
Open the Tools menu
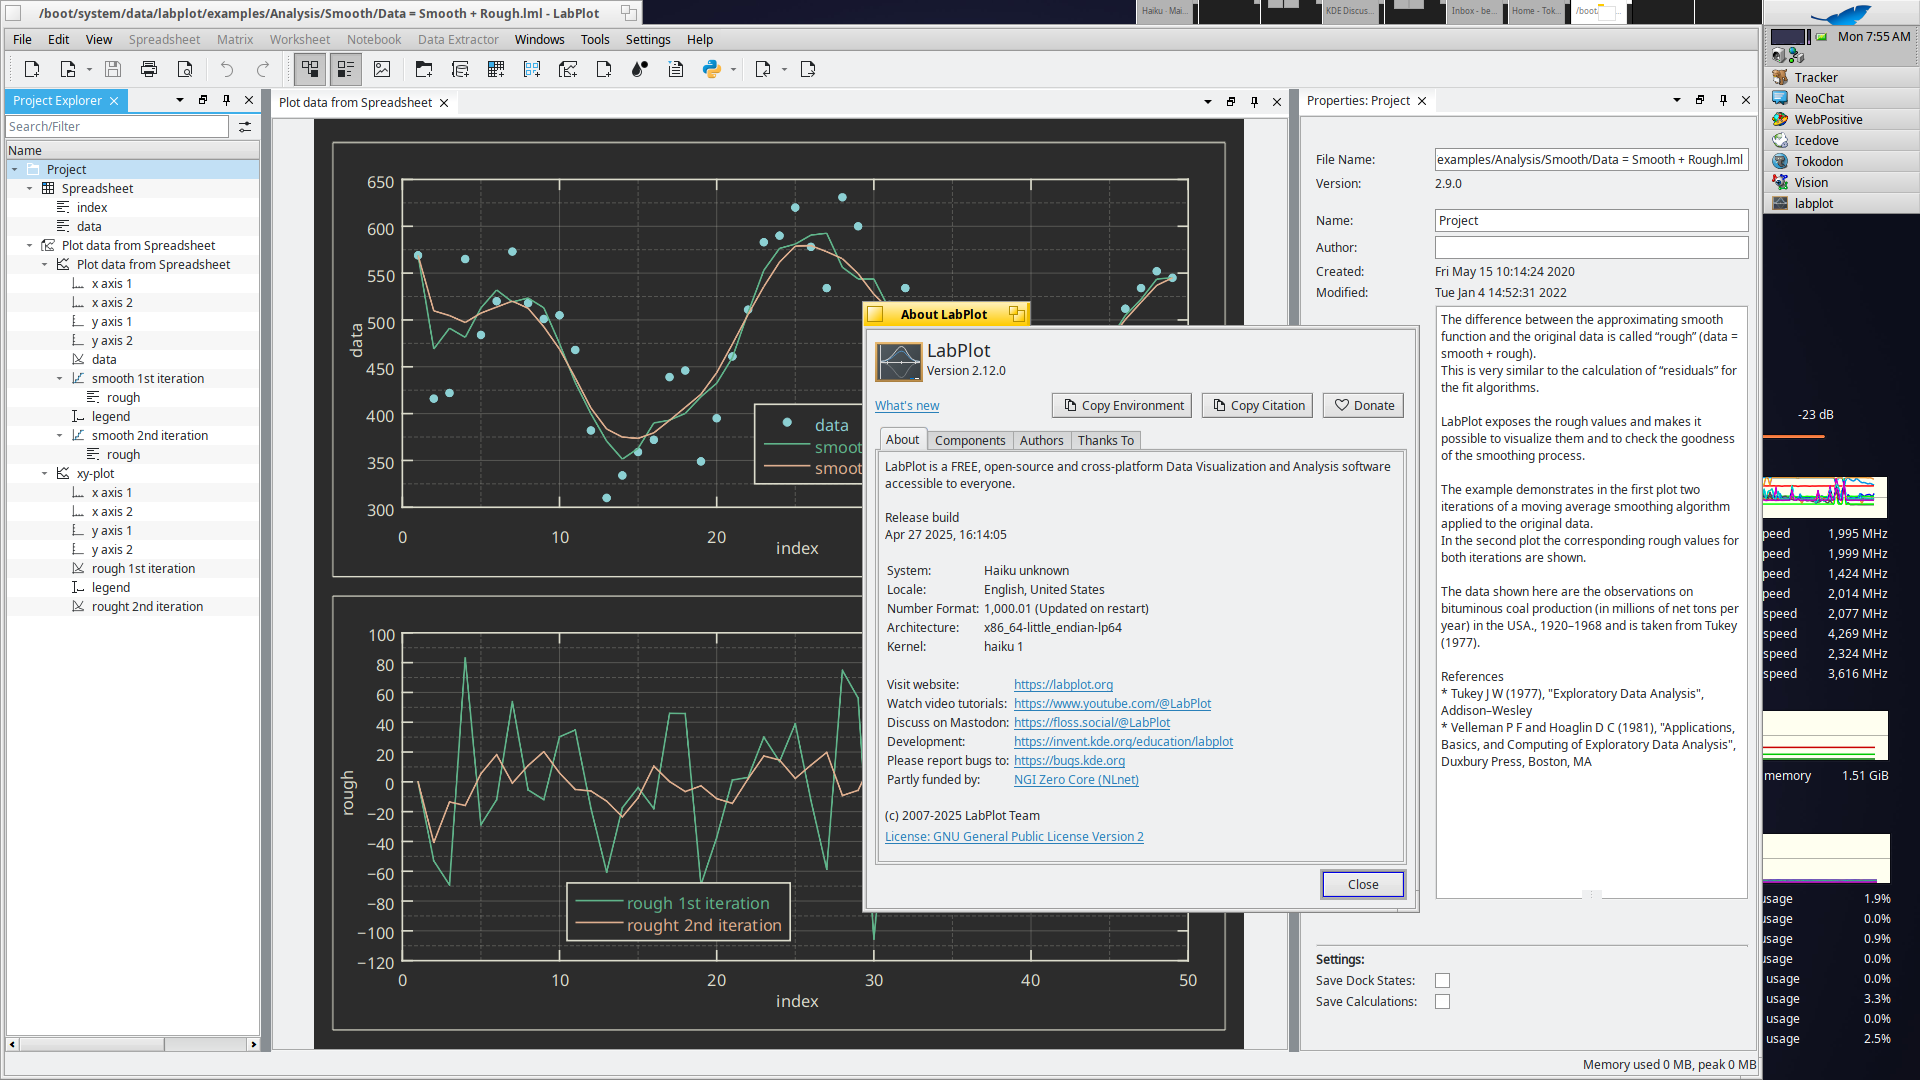coord(594,40)
